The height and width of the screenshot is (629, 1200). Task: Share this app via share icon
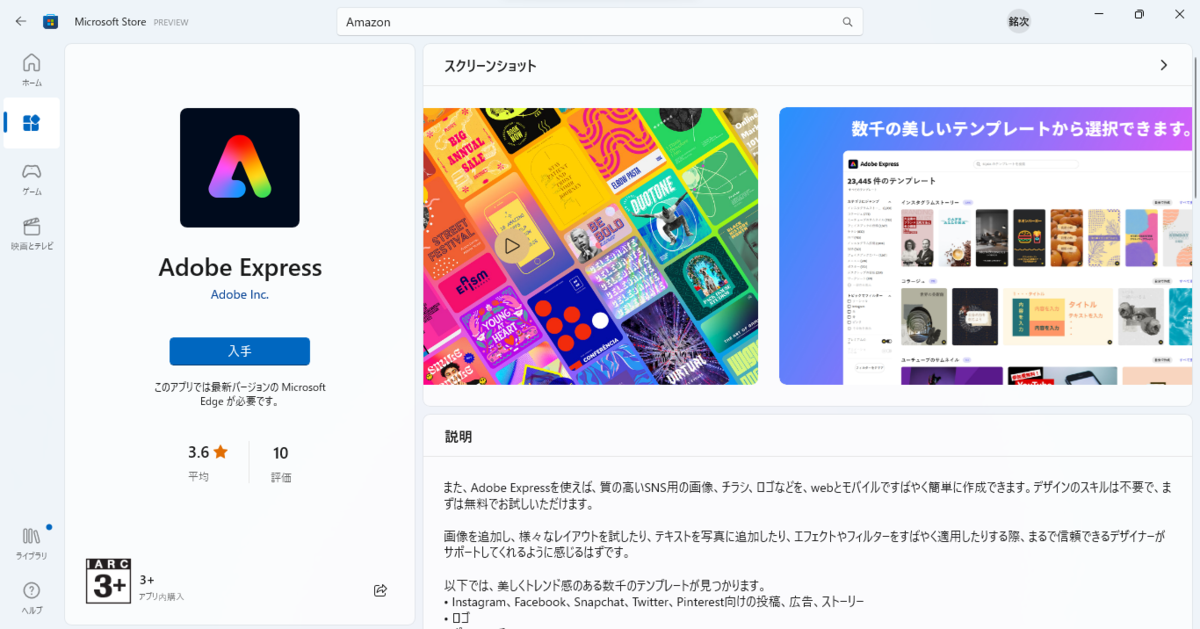tap(380, 590)
